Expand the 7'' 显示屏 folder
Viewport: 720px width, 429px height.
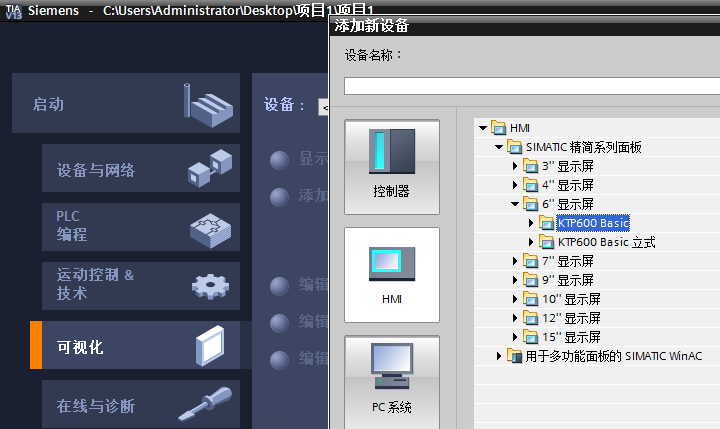click(x=515, y=261)
